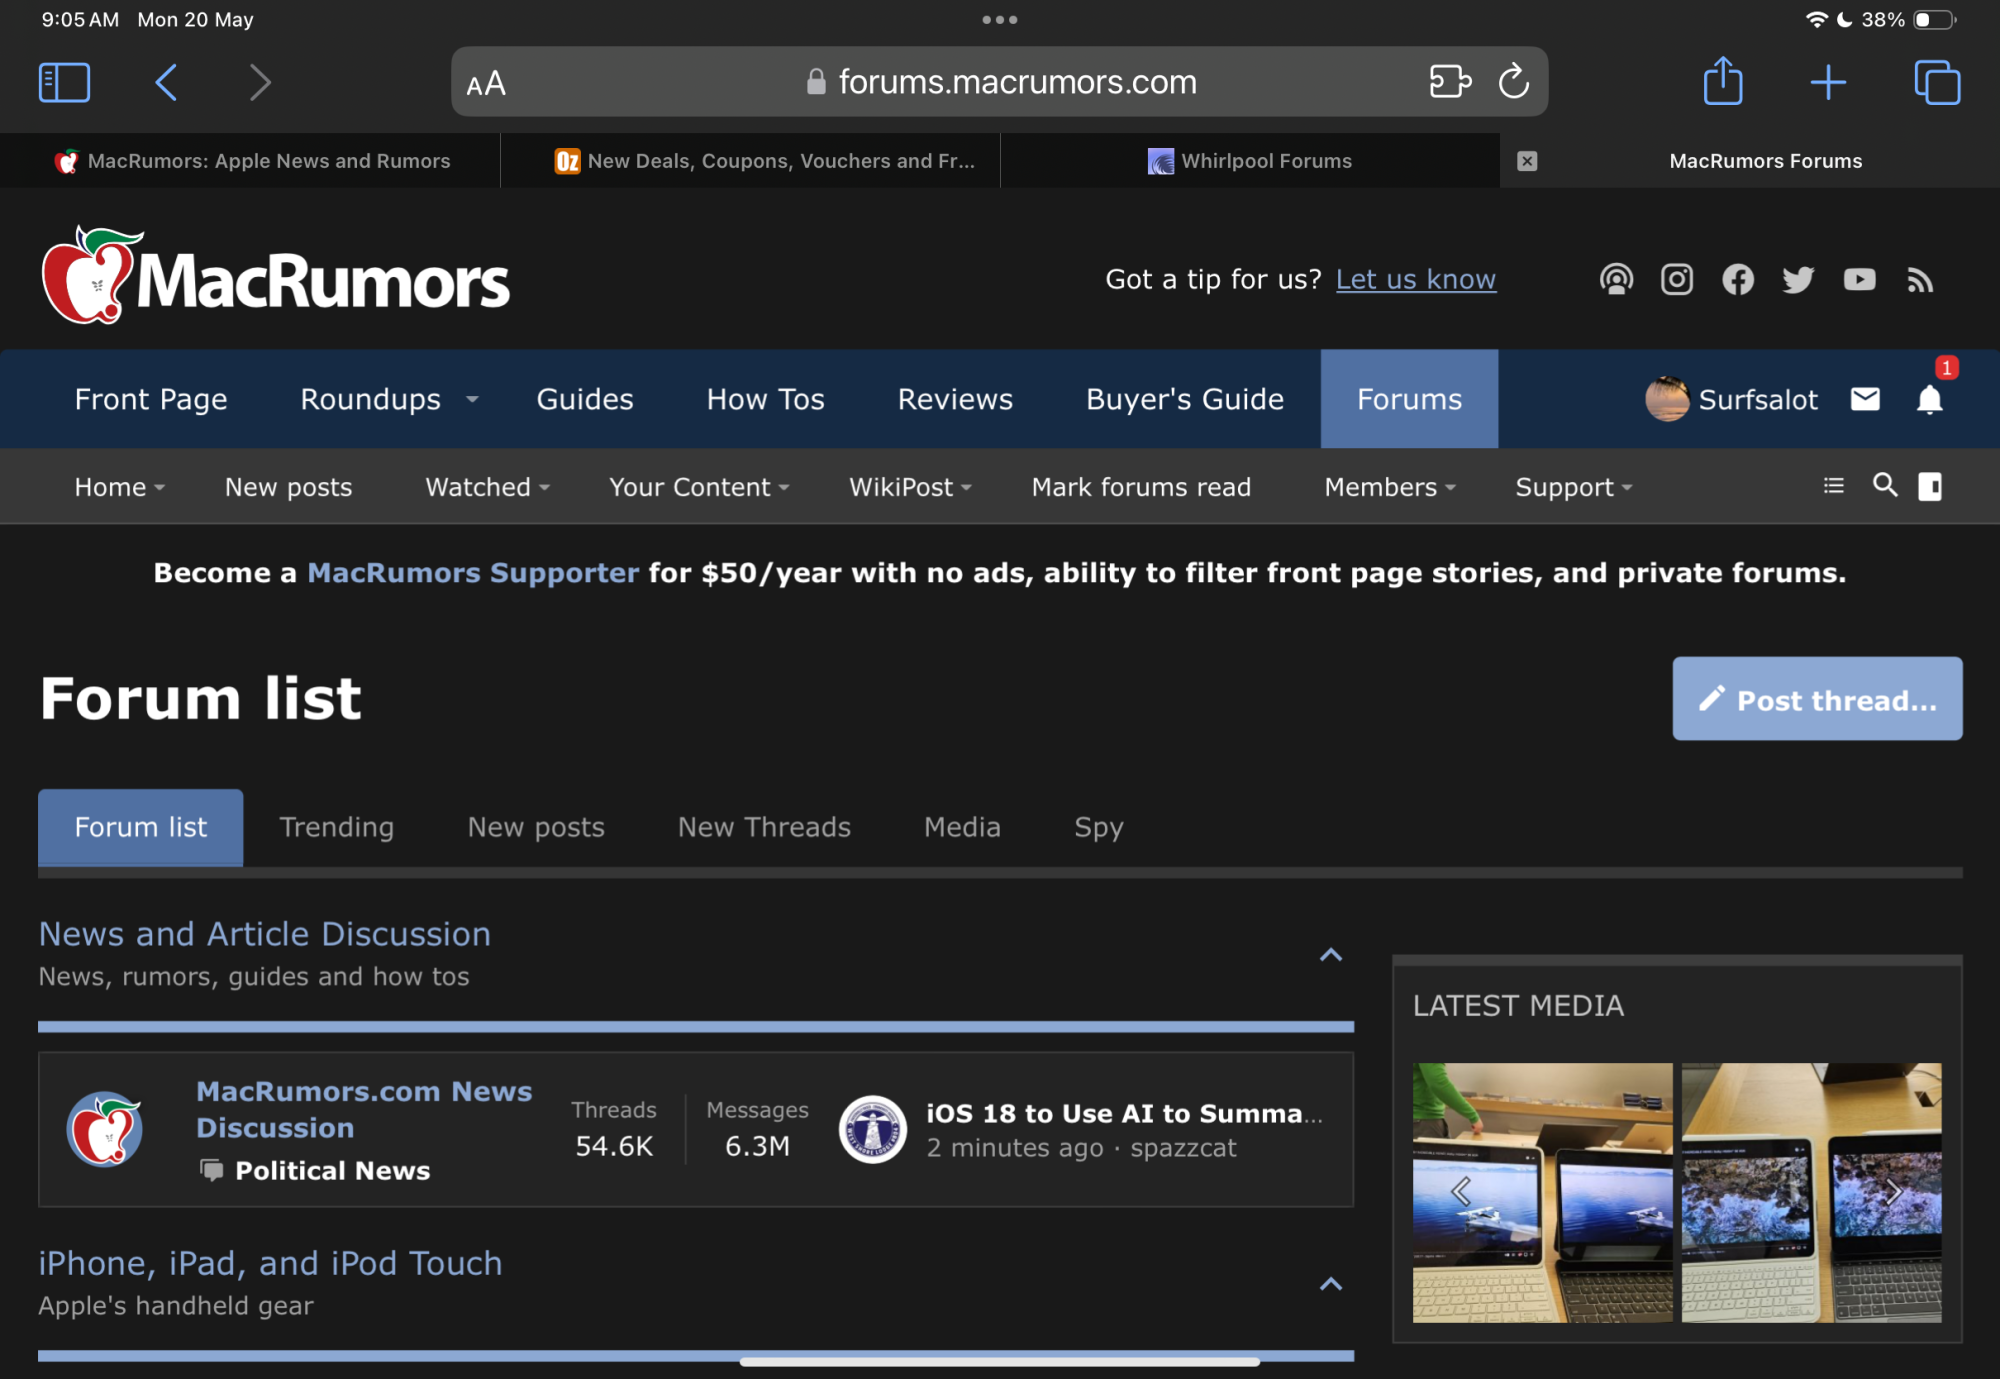Click Mark forums read

1141,487
